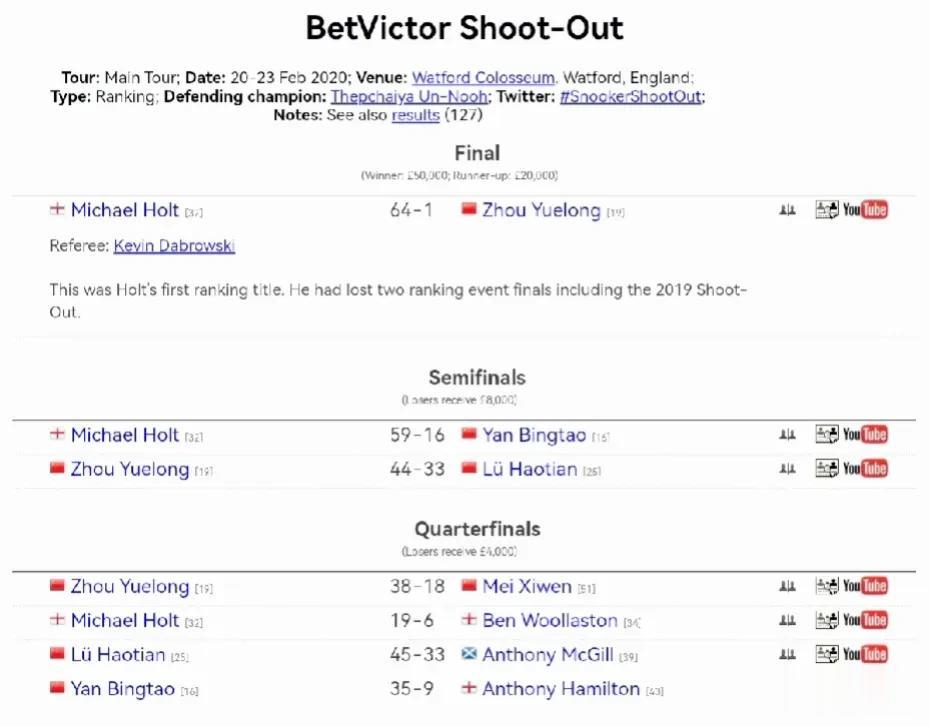
Task: Open YouTube icon for Lü Haotian vs McGill
Action: click(x=865, y=654)
